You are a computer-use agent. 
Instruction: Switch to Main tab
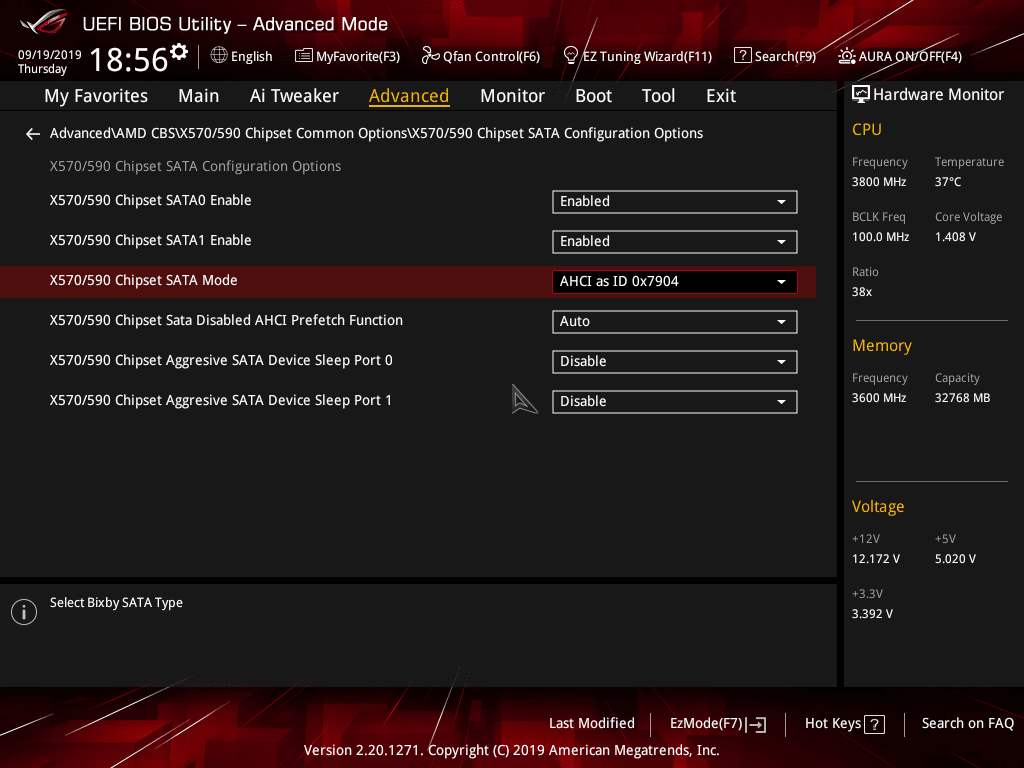coord(199,96)
